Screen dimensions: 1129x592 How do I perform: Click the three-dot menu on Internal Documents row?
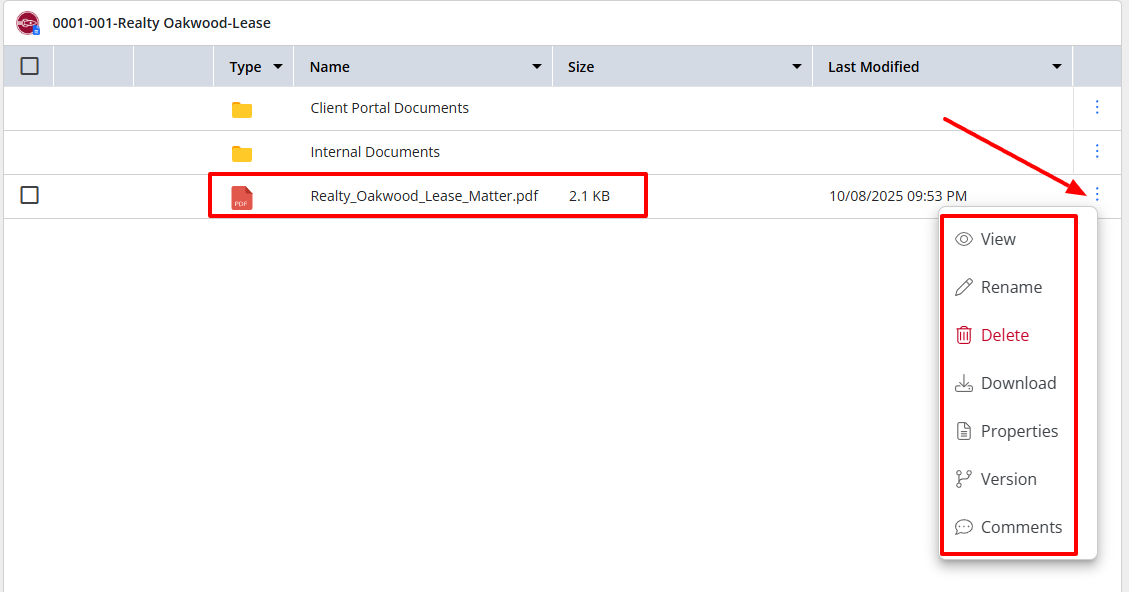click(1097, 151)
